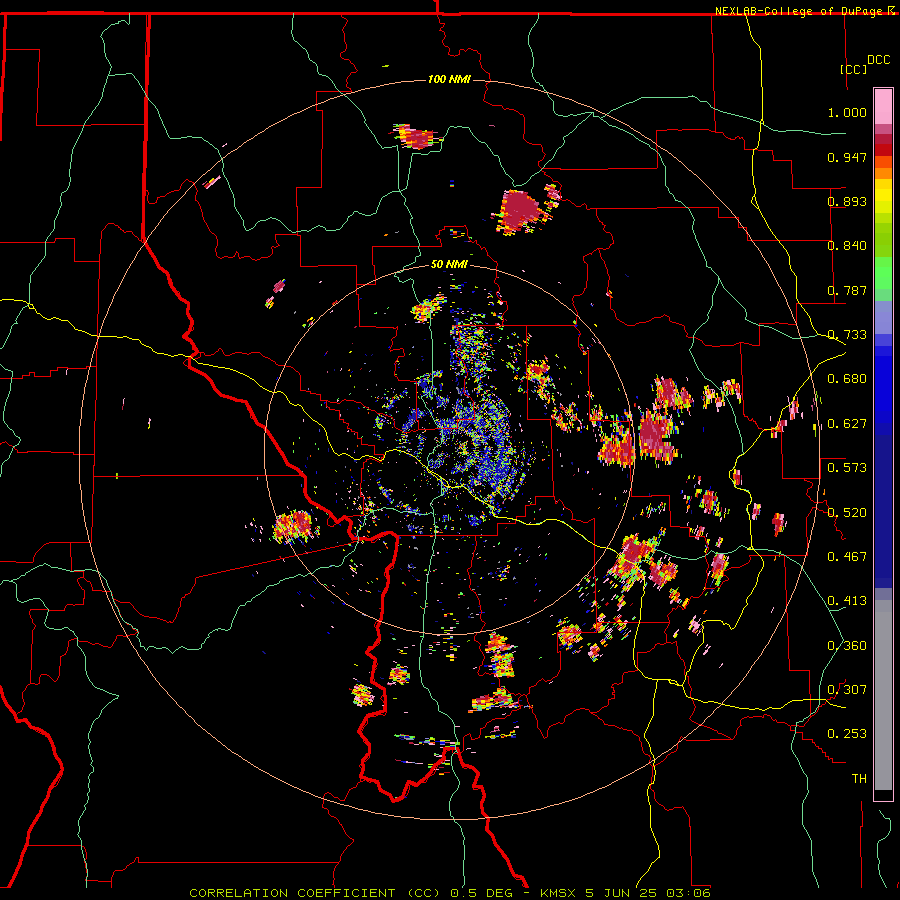This screenshot has height=900, width=900.
Task: Click the 0.307 scale value
Action: click(847, 690)
